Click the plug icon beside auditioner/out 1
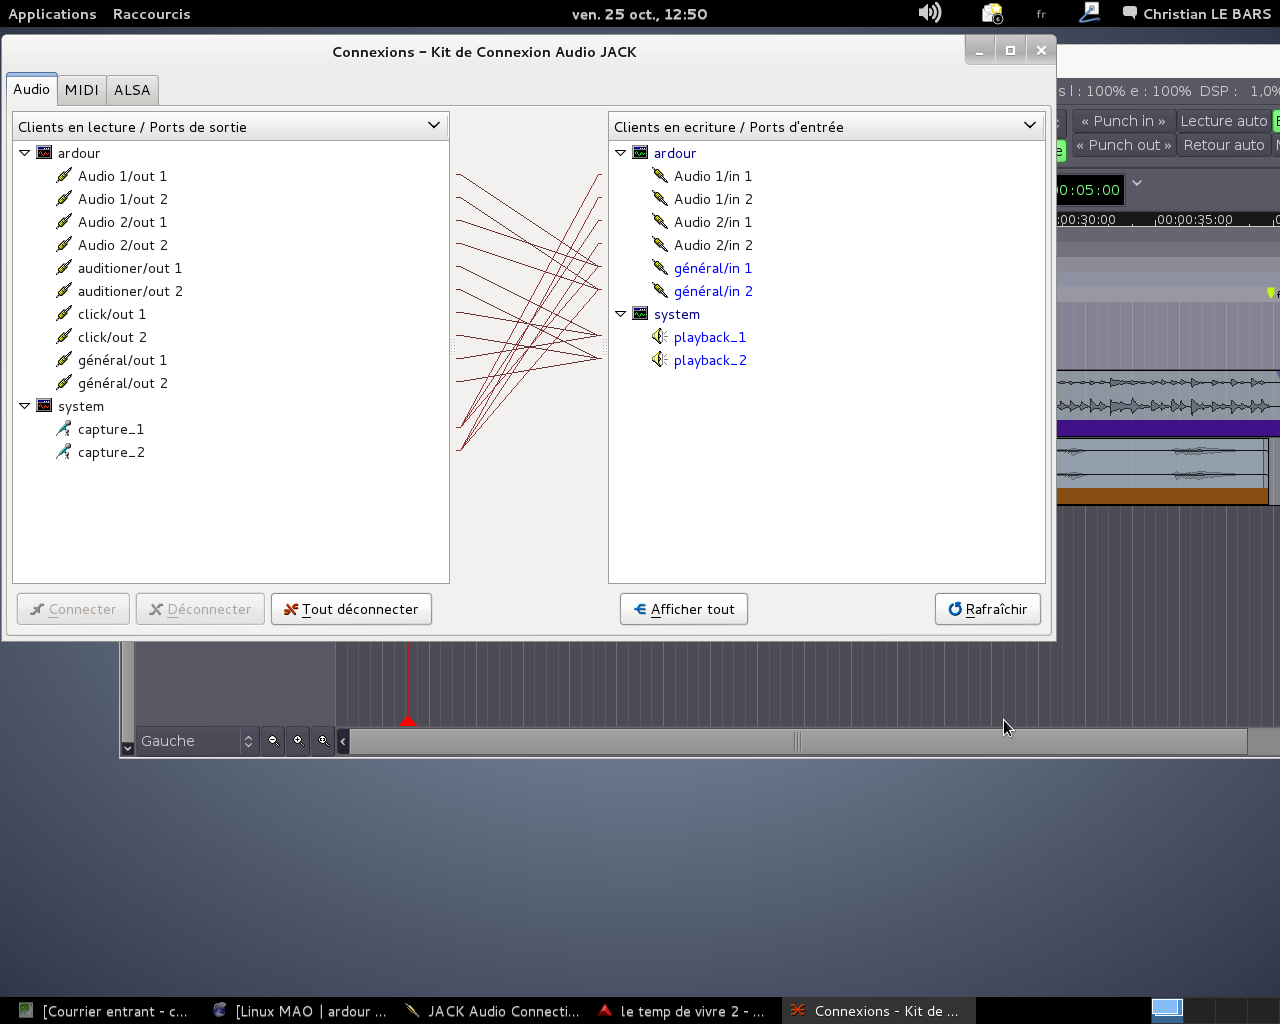 coord(64,268)
